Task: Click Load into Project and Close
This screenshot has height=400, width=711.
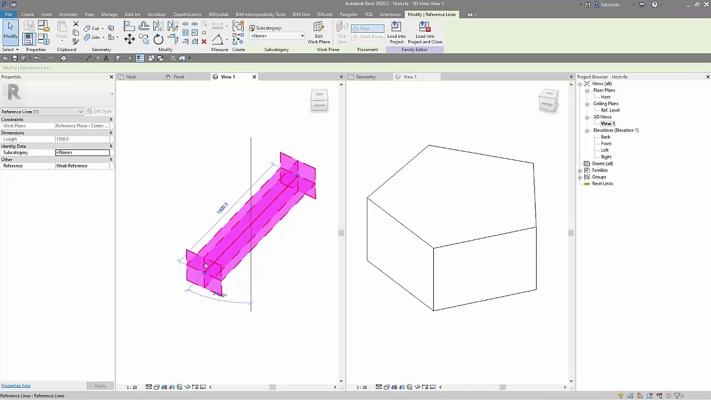Action: pyautogui.click(x=425, y=31)
